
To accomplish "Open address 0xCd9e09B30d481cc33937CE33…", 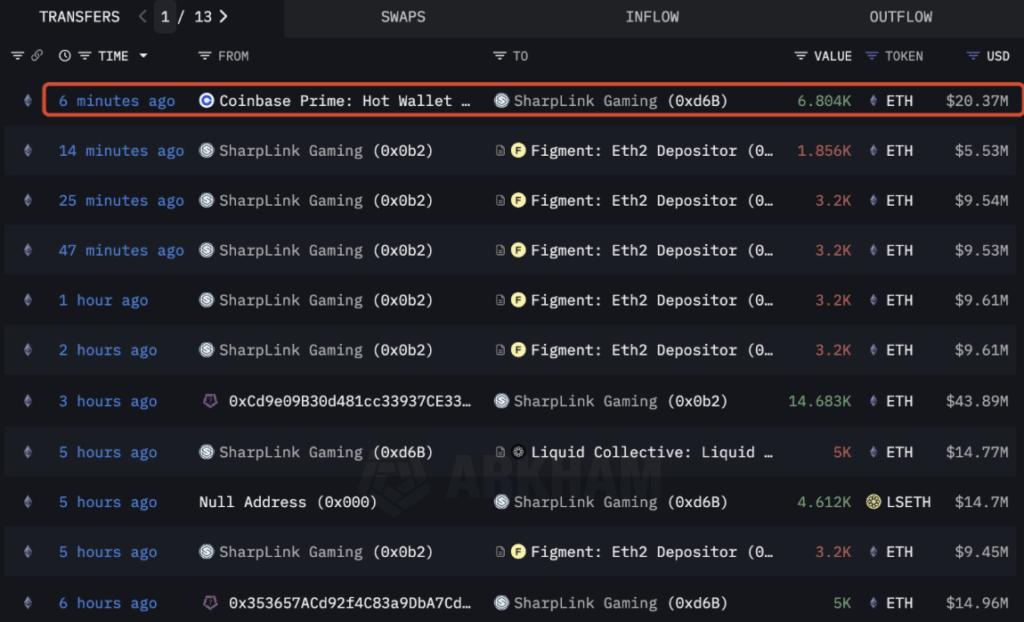I will (x=349, y=401).
